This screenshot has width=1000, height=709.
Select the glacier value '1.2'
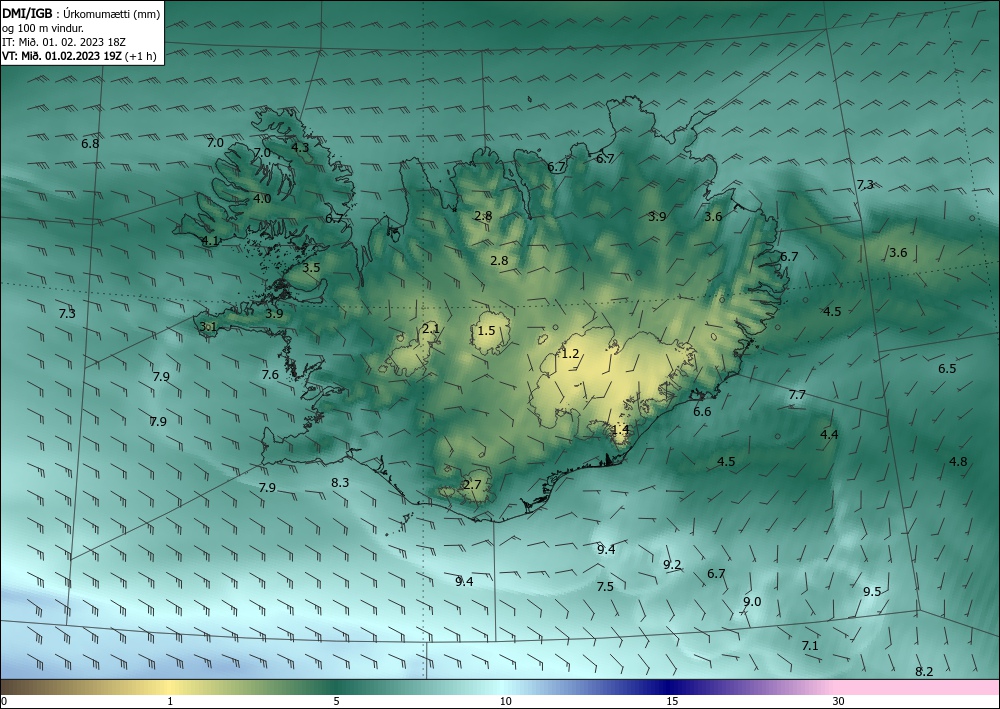[570, 353]
